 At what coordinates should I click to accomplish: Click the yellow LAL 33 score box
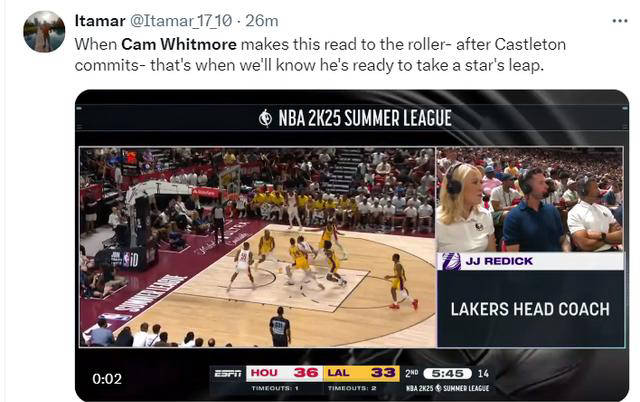pos(361,373)
